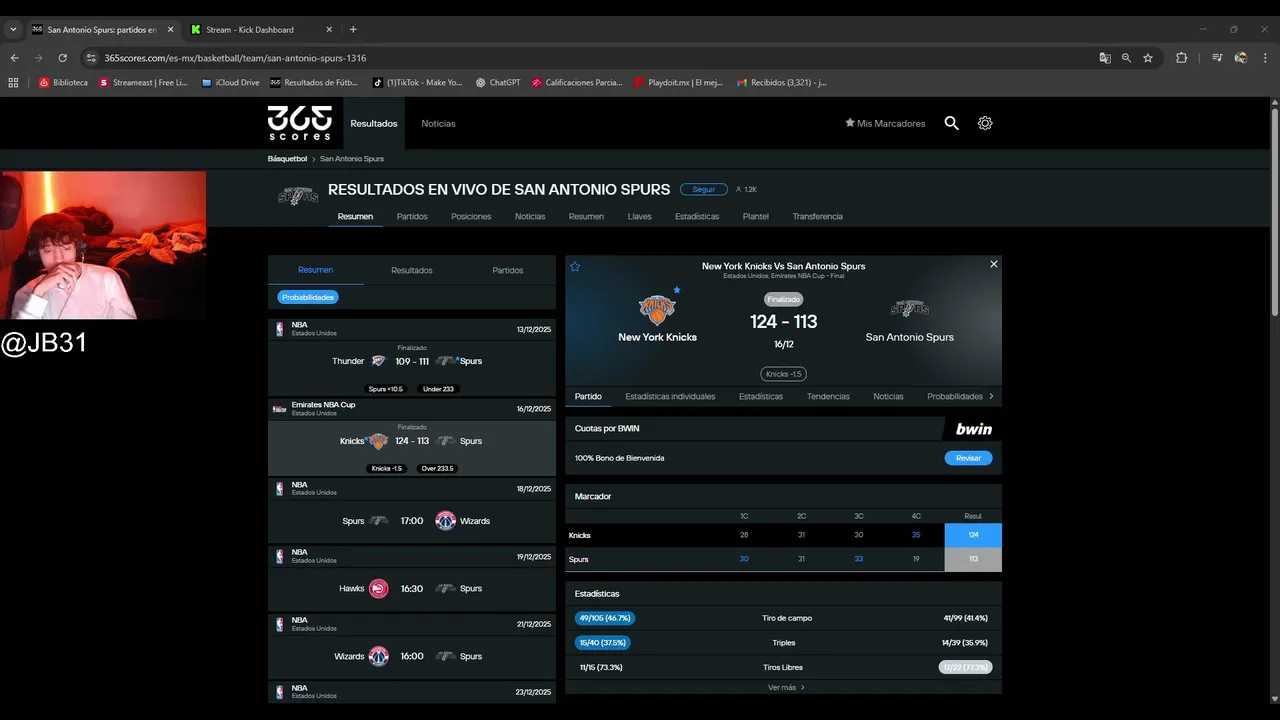Click the zoom magnifier icon in address bar
The image size is (1280, 720).
click(1126, 58)
